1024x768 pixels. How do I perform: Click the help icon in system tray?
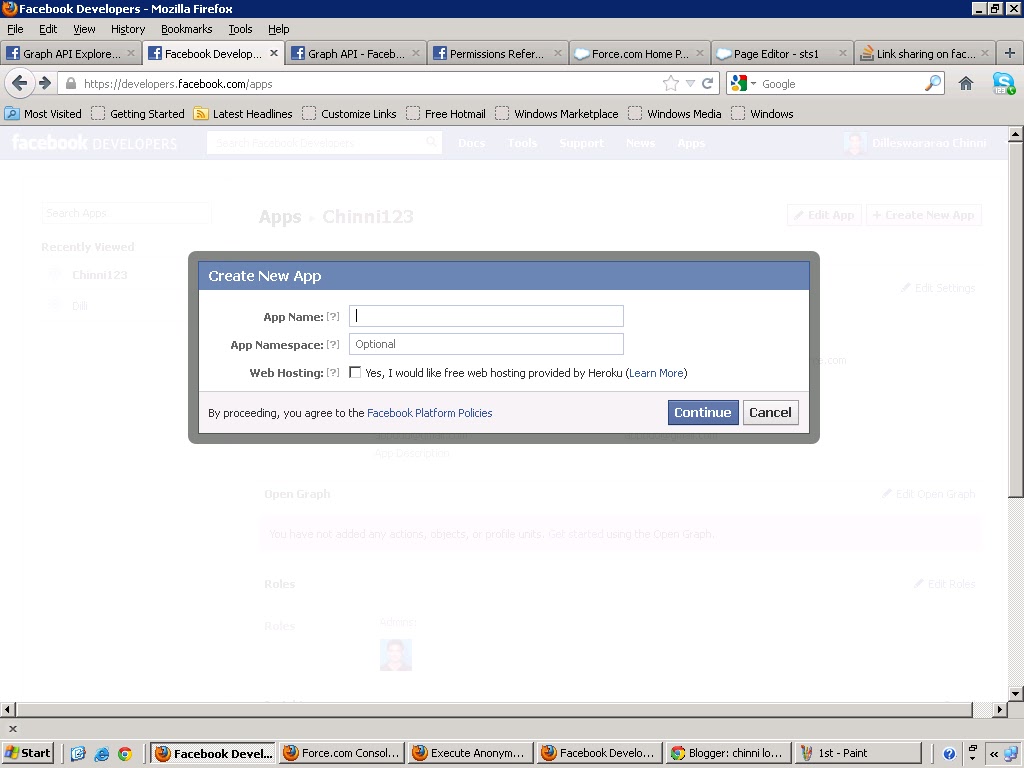[949, 754]
